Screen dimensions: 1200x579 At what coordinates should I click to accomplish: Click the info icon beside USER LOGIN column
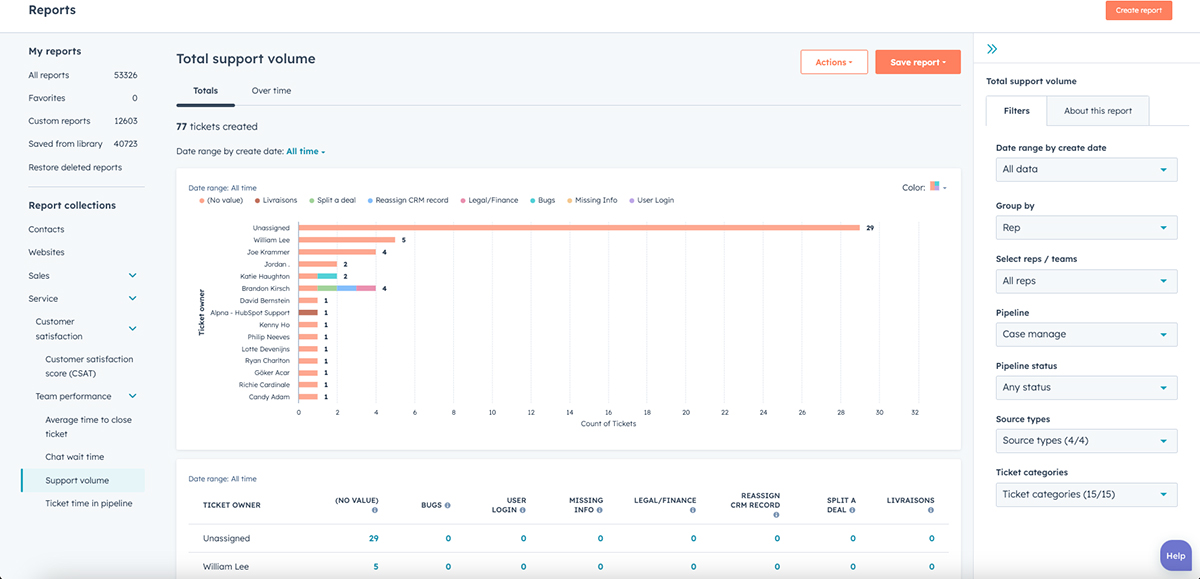click(524, 510)
